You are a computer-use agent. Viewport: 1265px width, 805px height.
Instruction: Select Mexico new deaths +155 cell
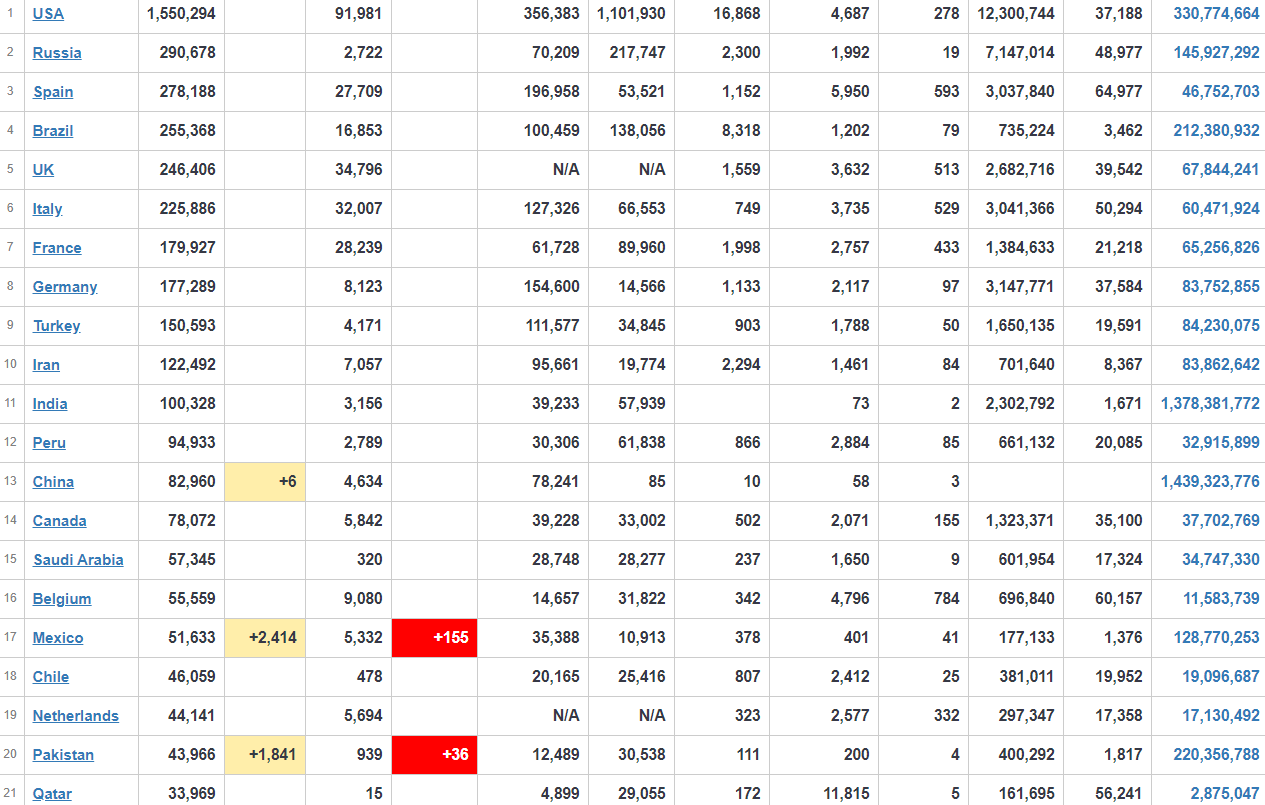tap(434, 638)
